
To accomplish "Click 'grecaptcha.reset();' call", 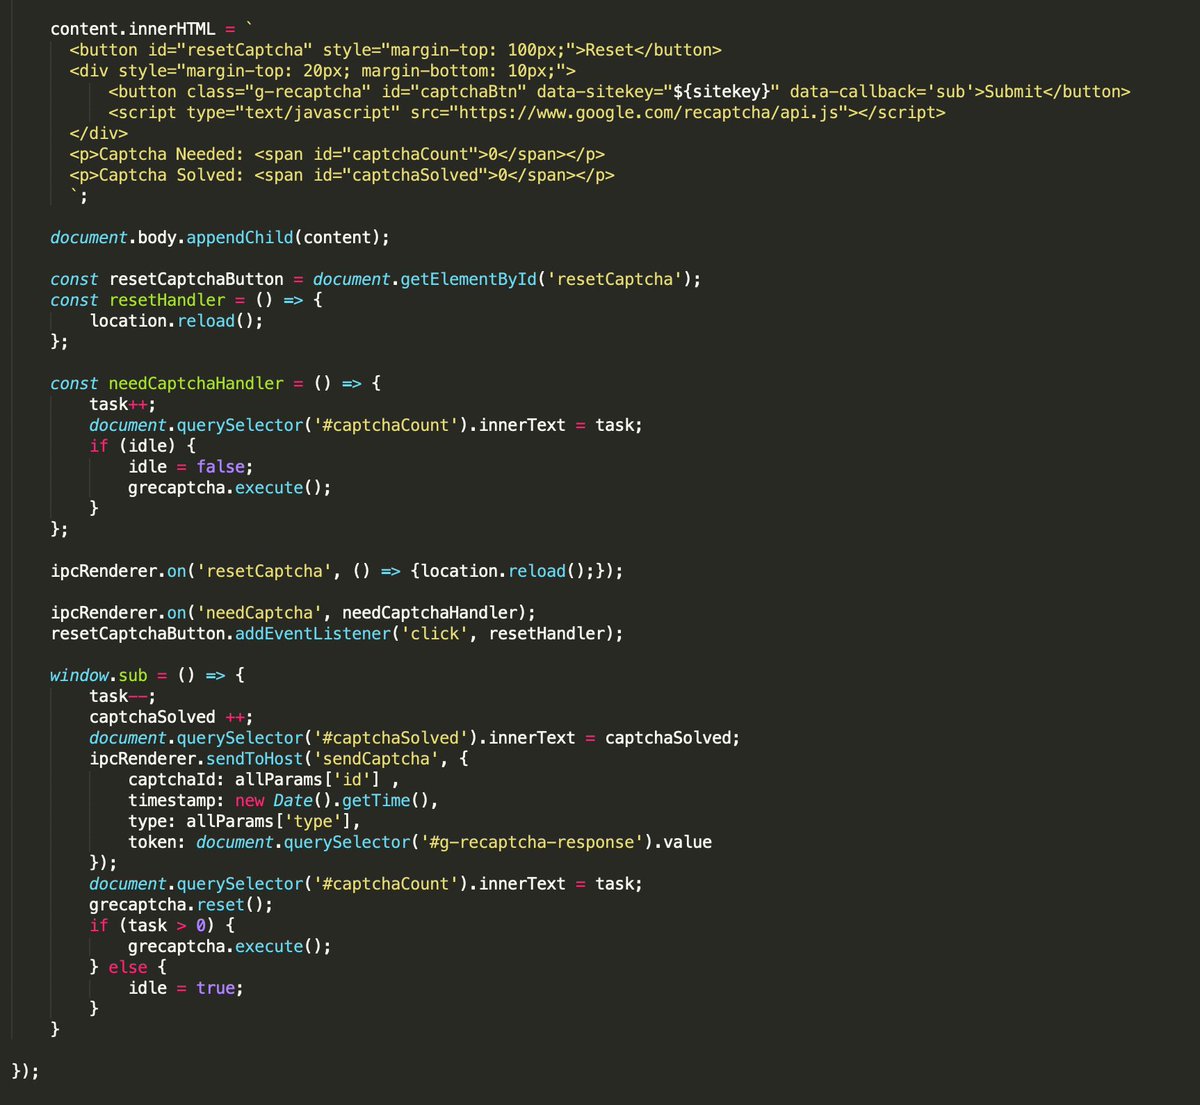I will (x=181, y=904).
